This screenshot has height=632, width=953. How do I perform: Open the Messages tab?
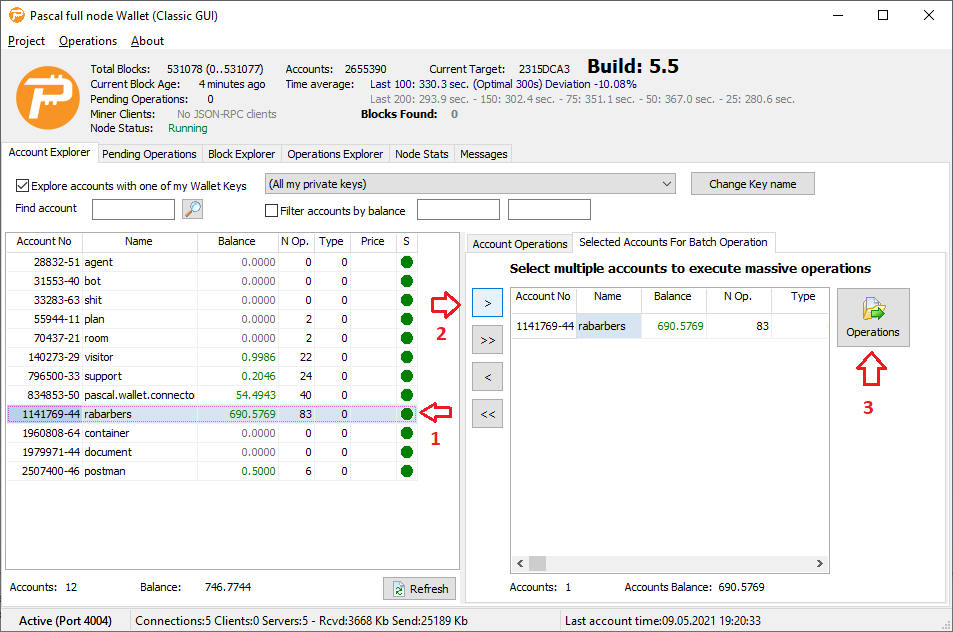pyautogui.click(x=483, y=154)
